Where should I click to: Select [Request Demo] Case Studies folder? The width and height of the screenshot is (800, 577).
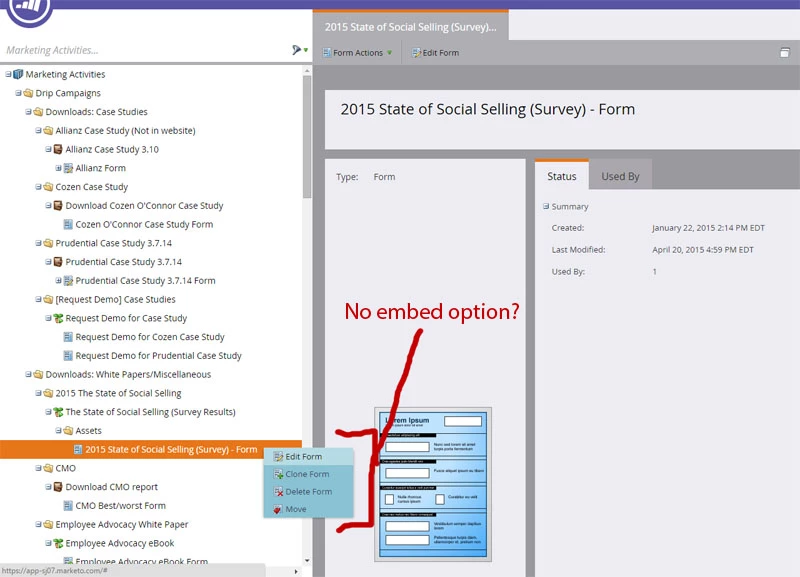115,299
